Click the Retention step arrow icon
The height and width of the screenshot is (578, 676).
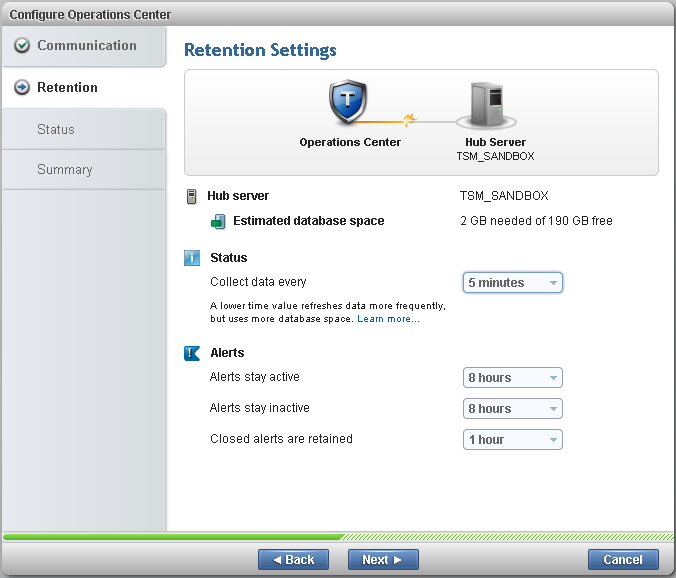coord(22,88)
